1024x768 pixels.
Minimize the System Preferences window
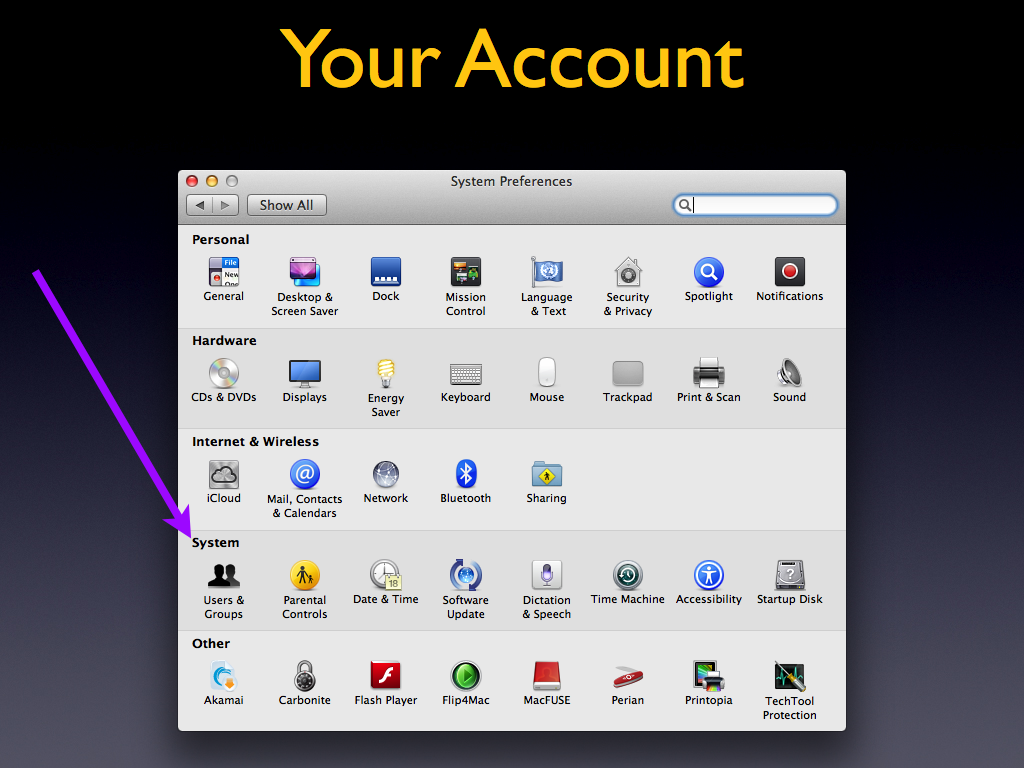[212, 181]
